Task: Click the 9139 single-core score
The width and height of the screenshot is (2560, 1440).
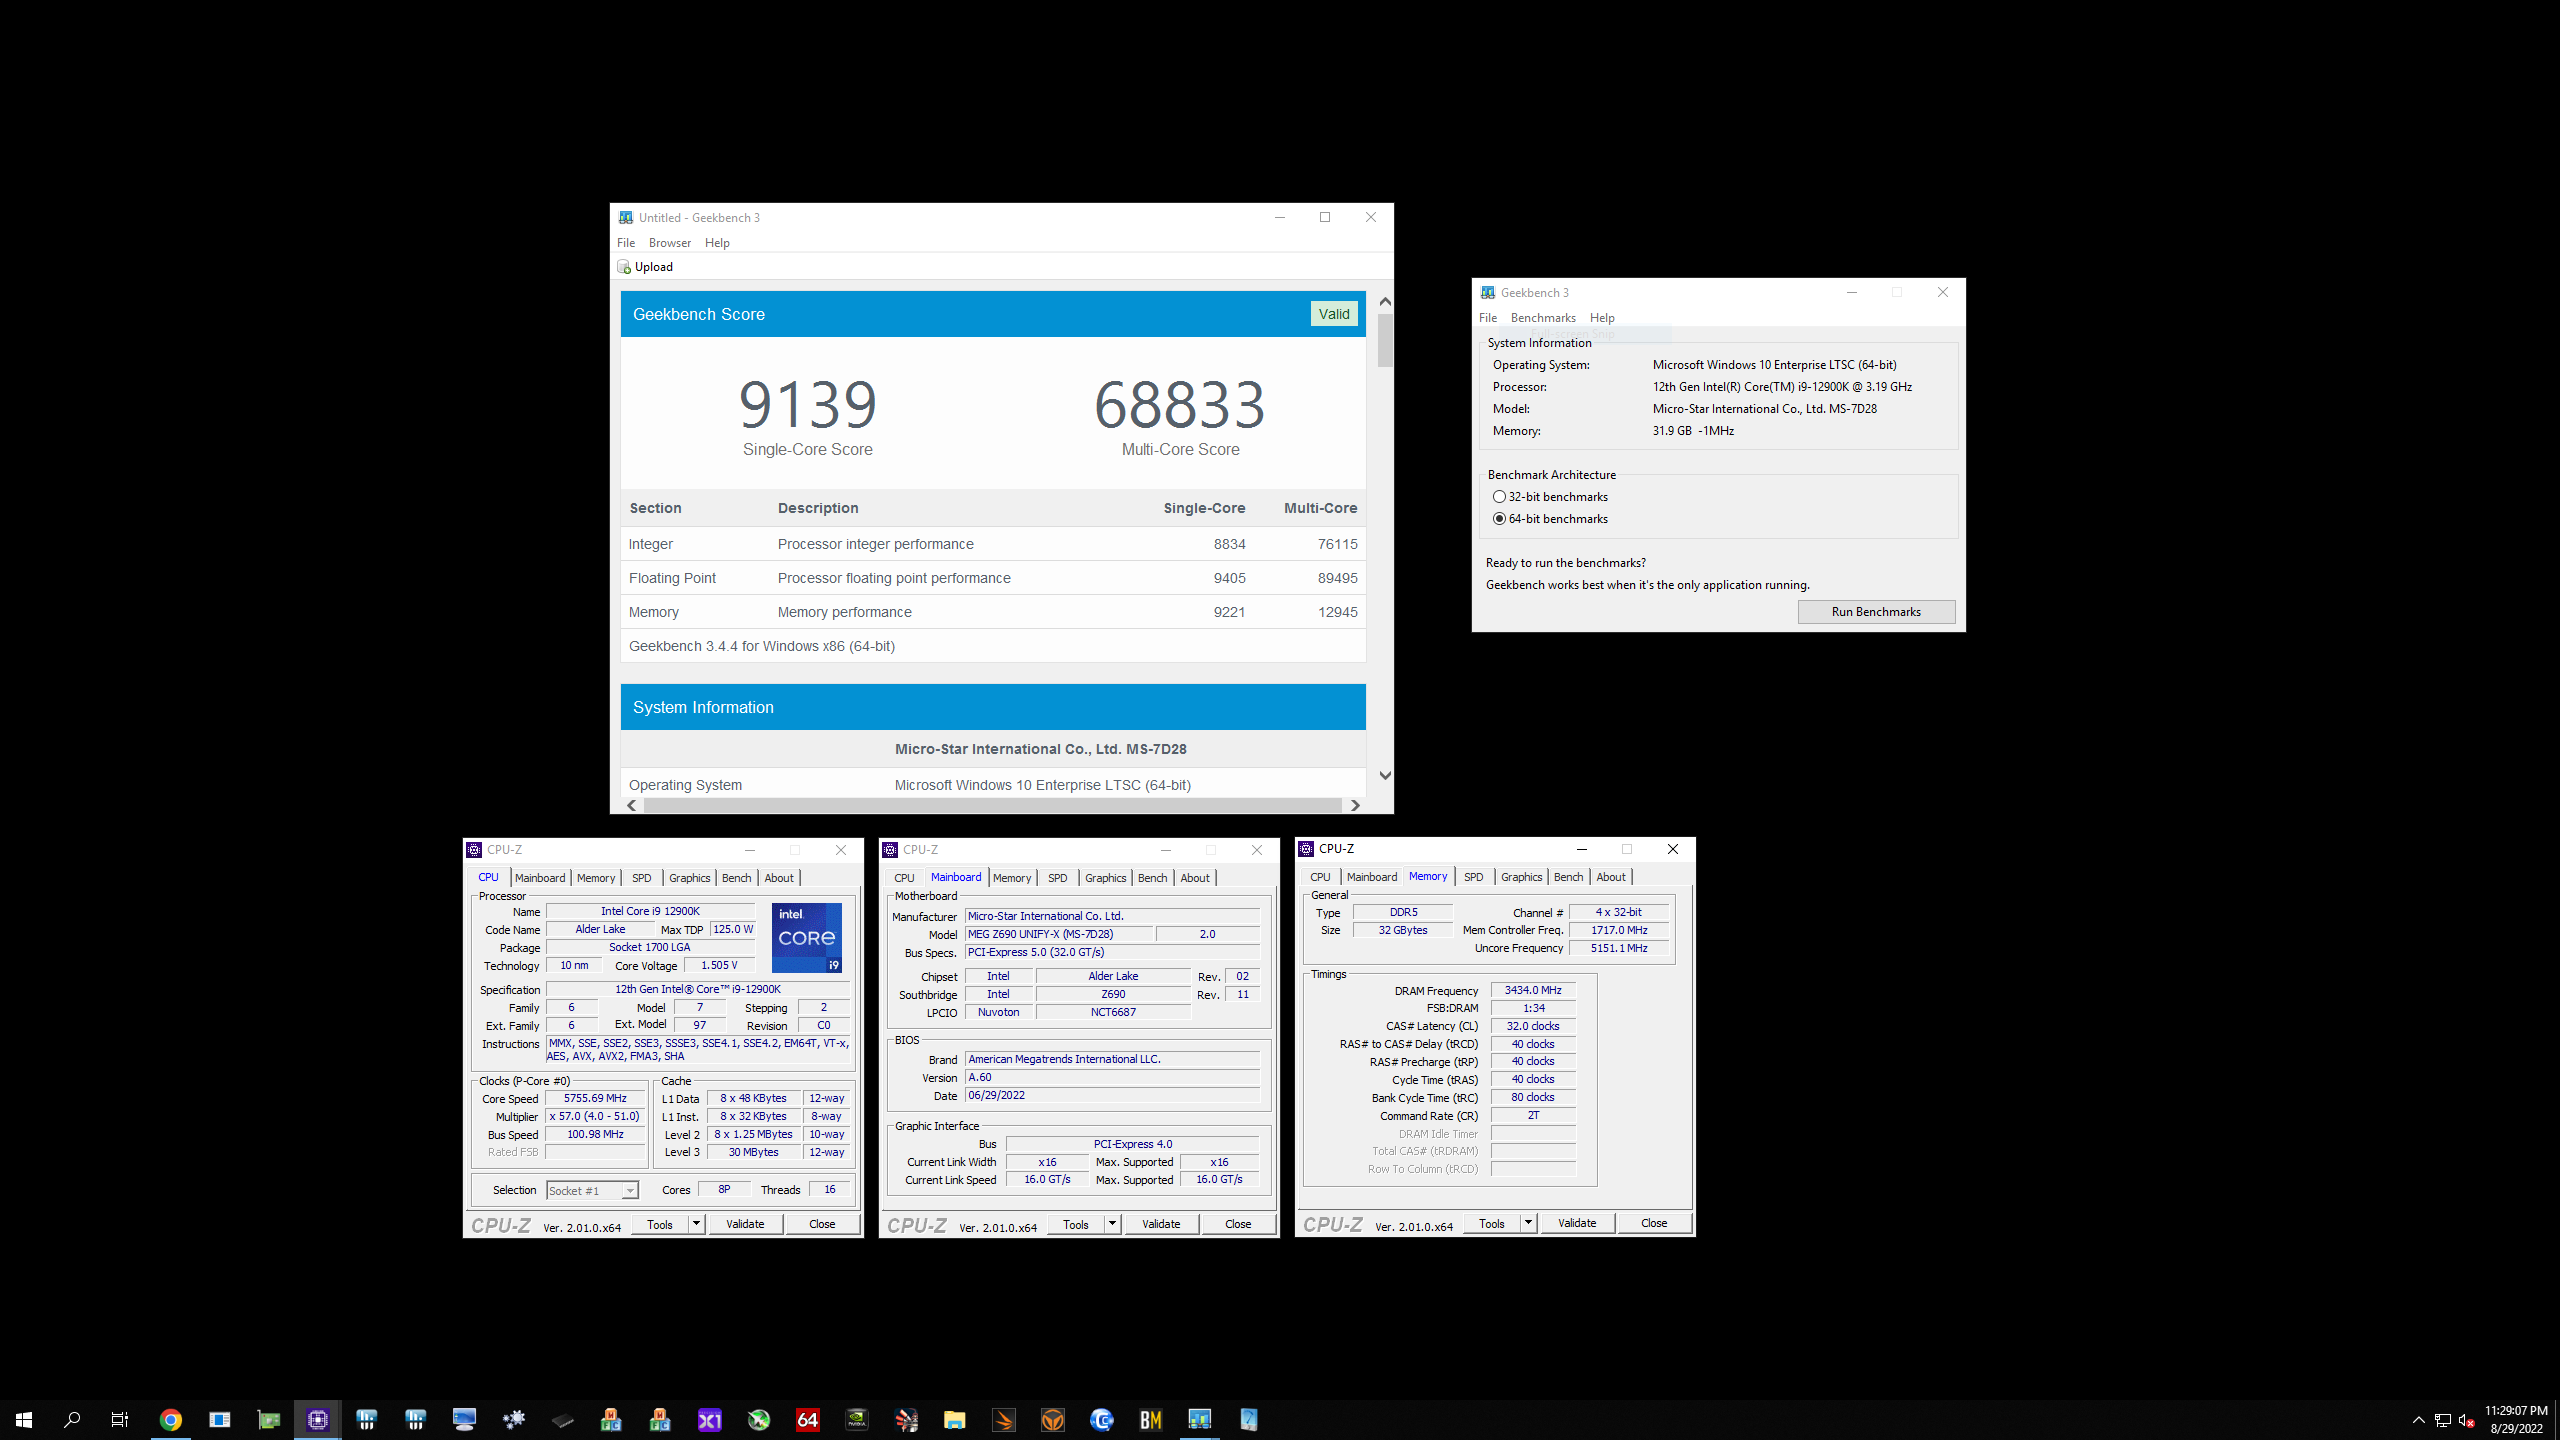Action: click(x=808, y=404)
